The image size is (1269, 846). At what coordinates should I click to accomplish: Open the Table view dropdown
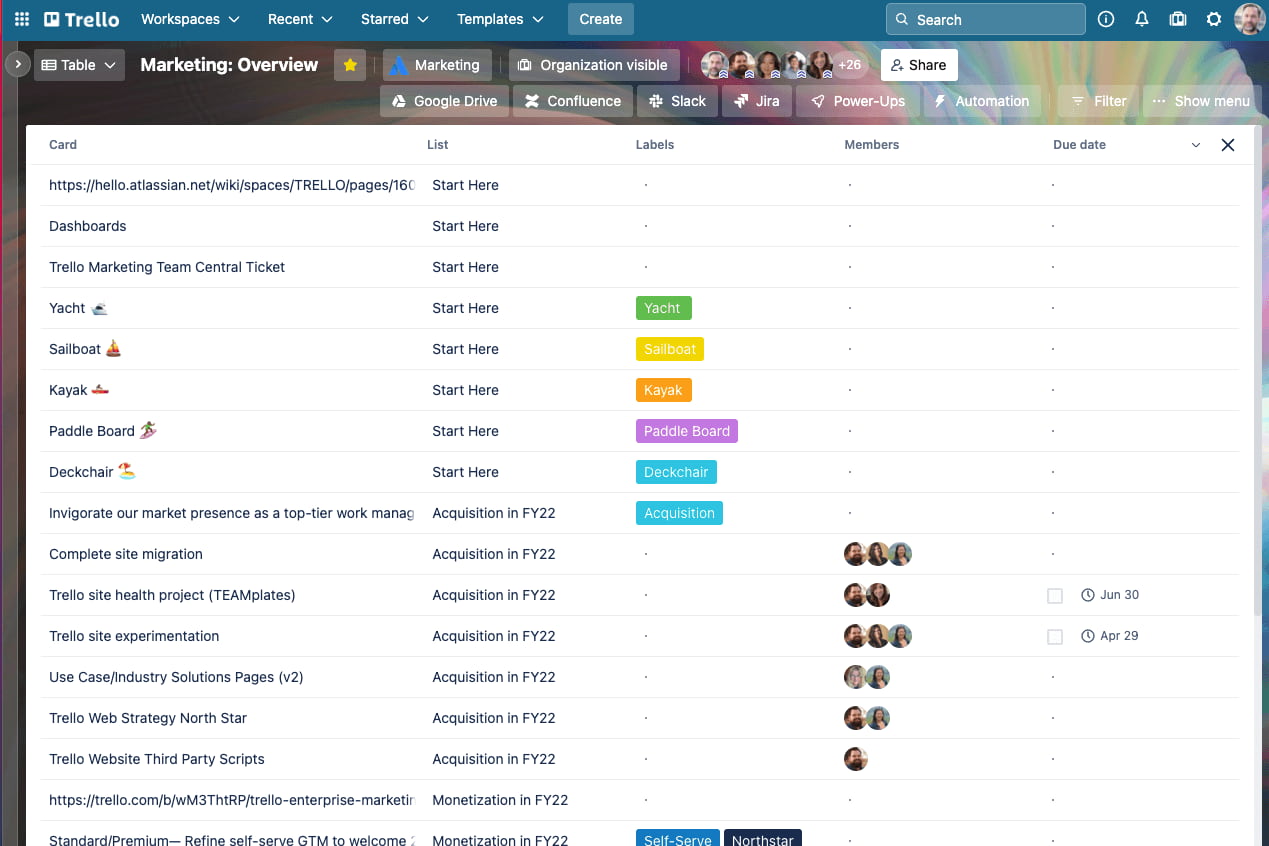pos(79,64)
